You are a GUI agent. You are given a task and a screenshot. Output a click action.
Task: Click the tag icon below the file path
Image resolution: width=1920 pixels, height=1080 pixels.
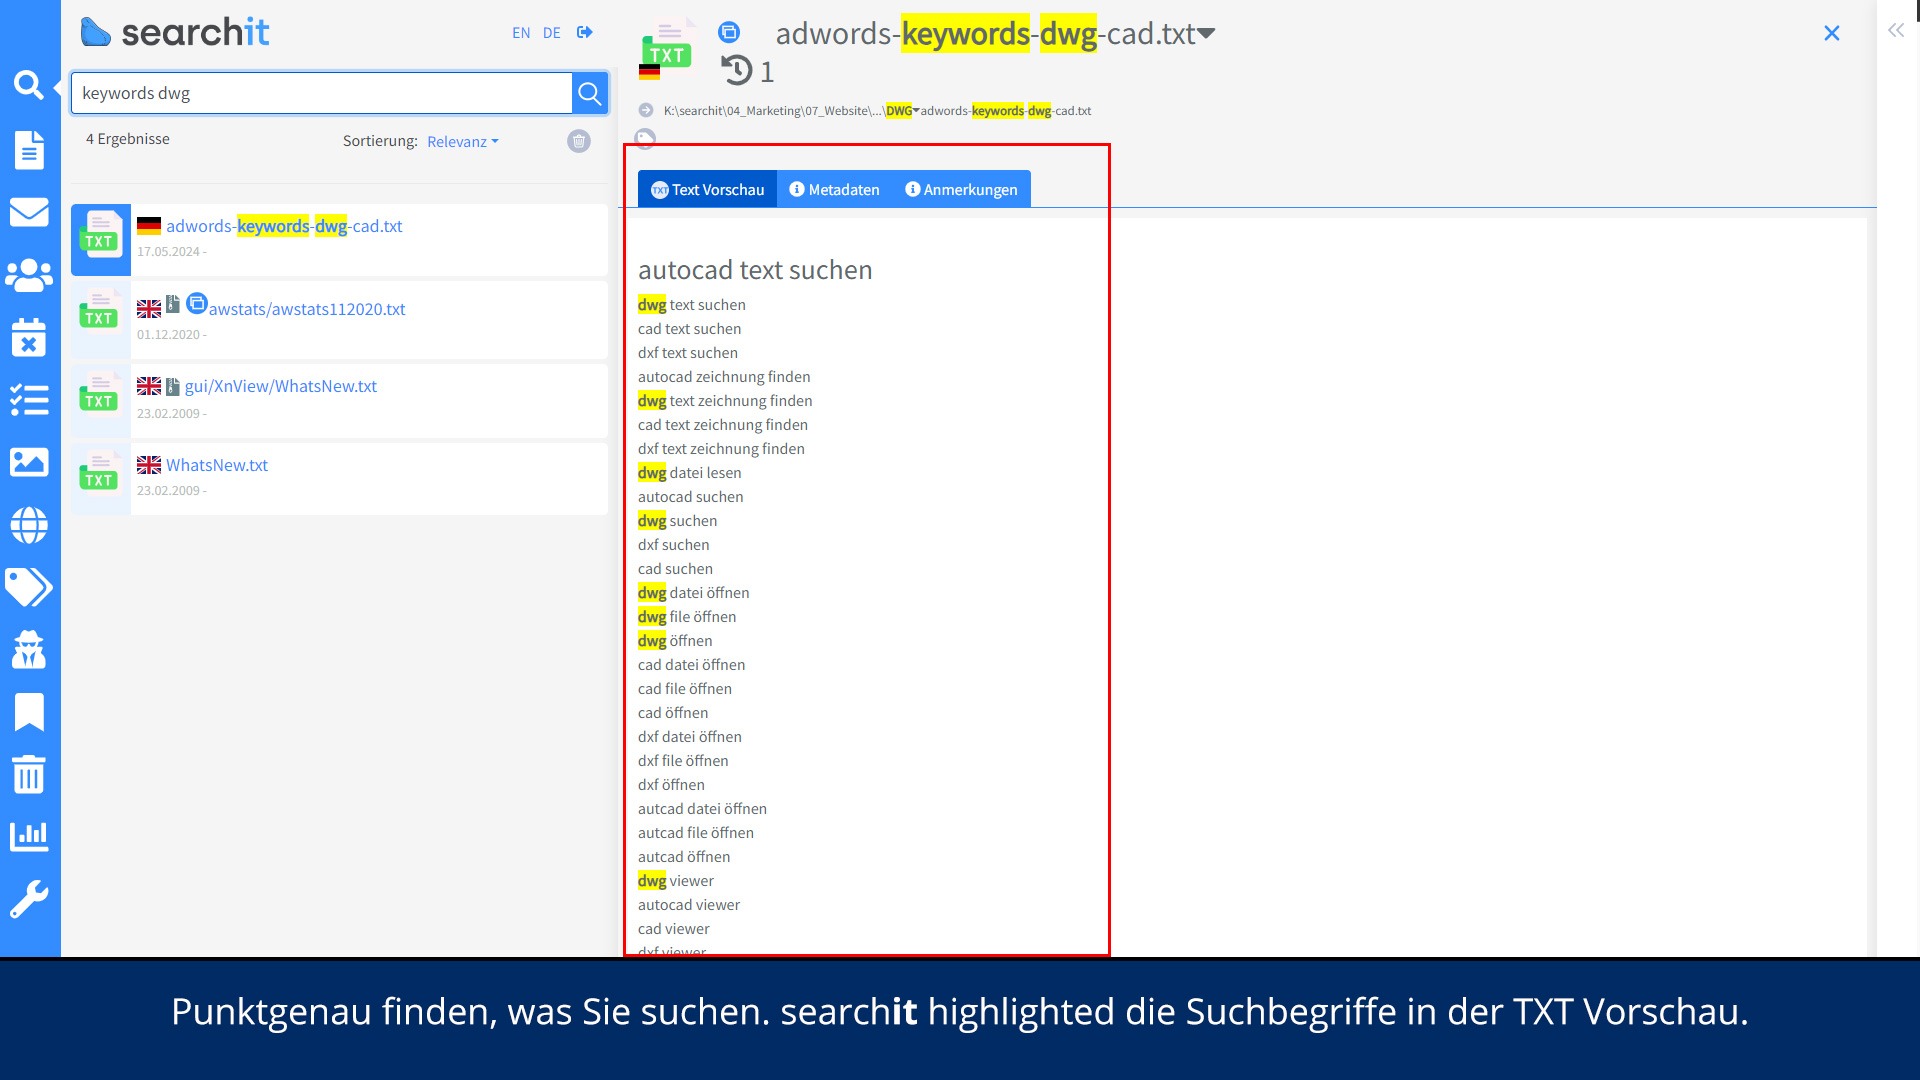pyautogui.click(x=645, y=139)
